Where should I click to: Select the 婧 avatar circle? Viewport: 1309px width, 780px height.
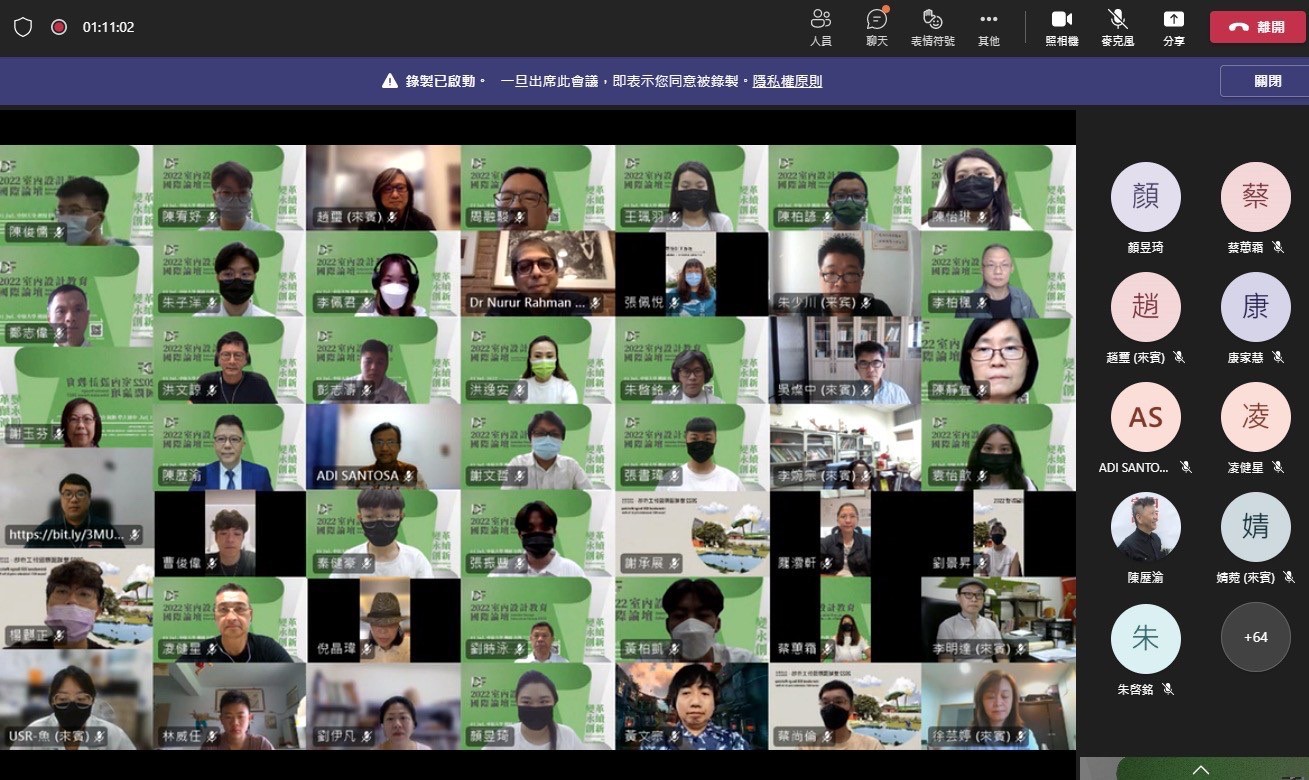click(1256, 527)
